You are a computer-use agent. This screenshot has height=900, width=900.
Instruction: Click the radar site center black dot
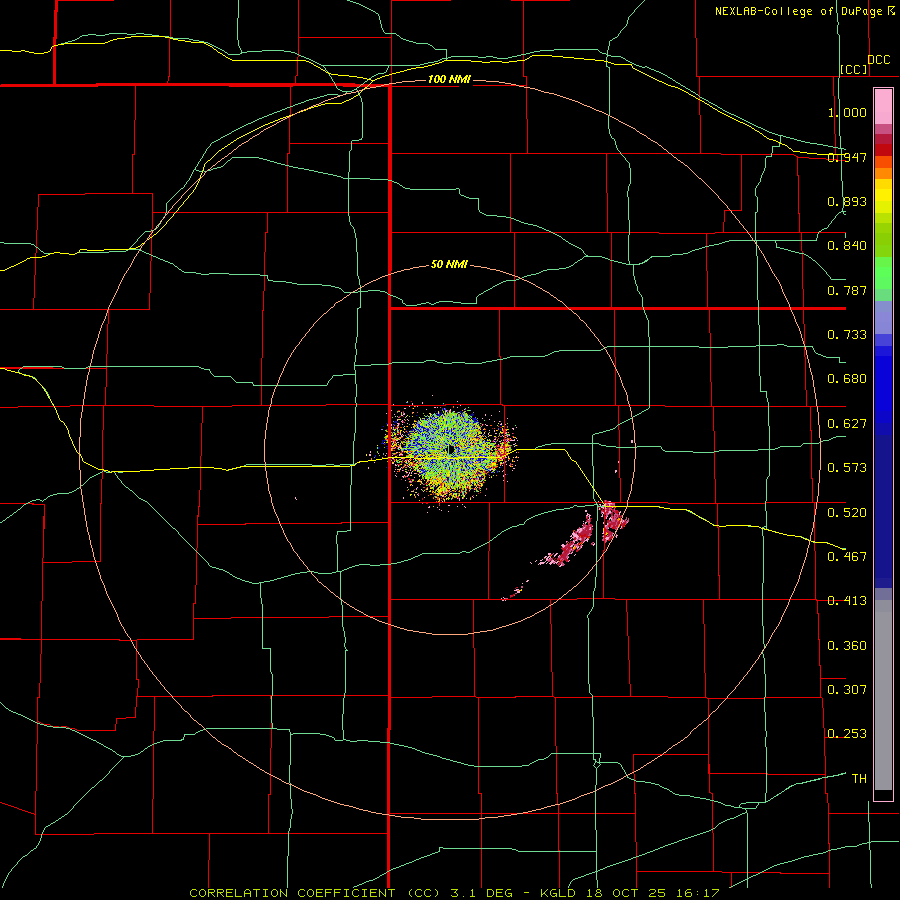[x=451, y=449]
